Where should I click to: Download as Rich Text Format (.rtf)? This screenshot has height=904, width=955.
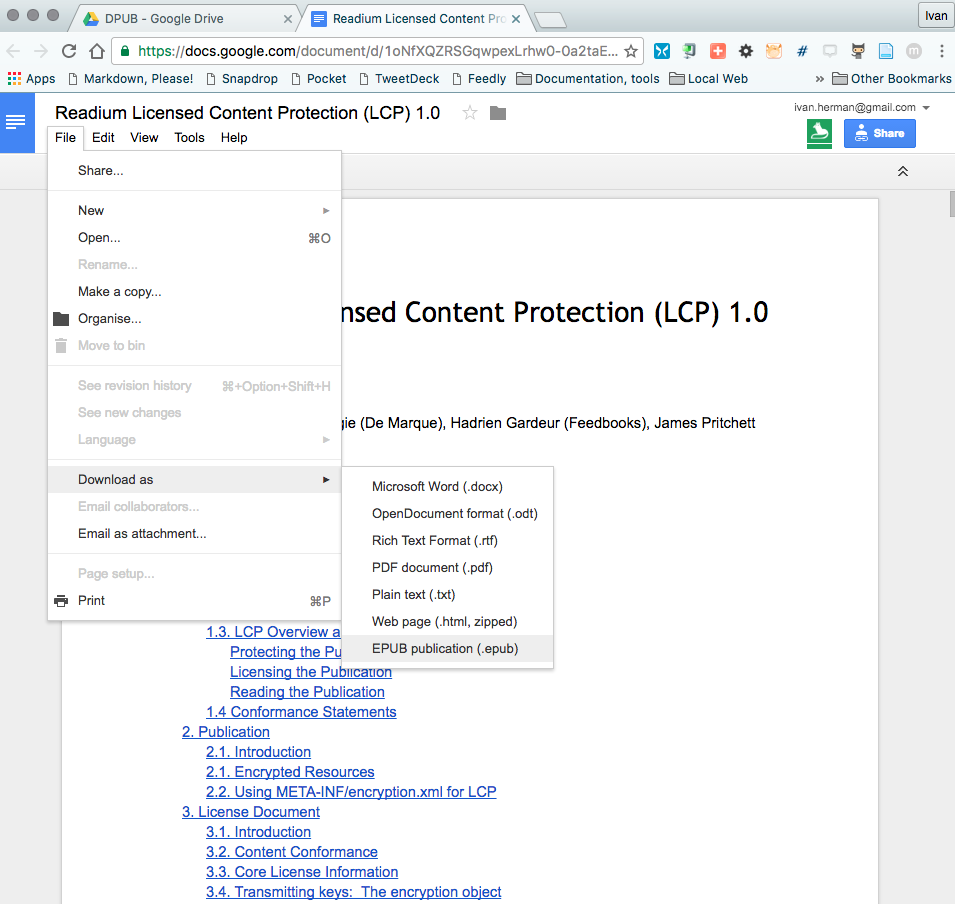click(x=448, y=541)
